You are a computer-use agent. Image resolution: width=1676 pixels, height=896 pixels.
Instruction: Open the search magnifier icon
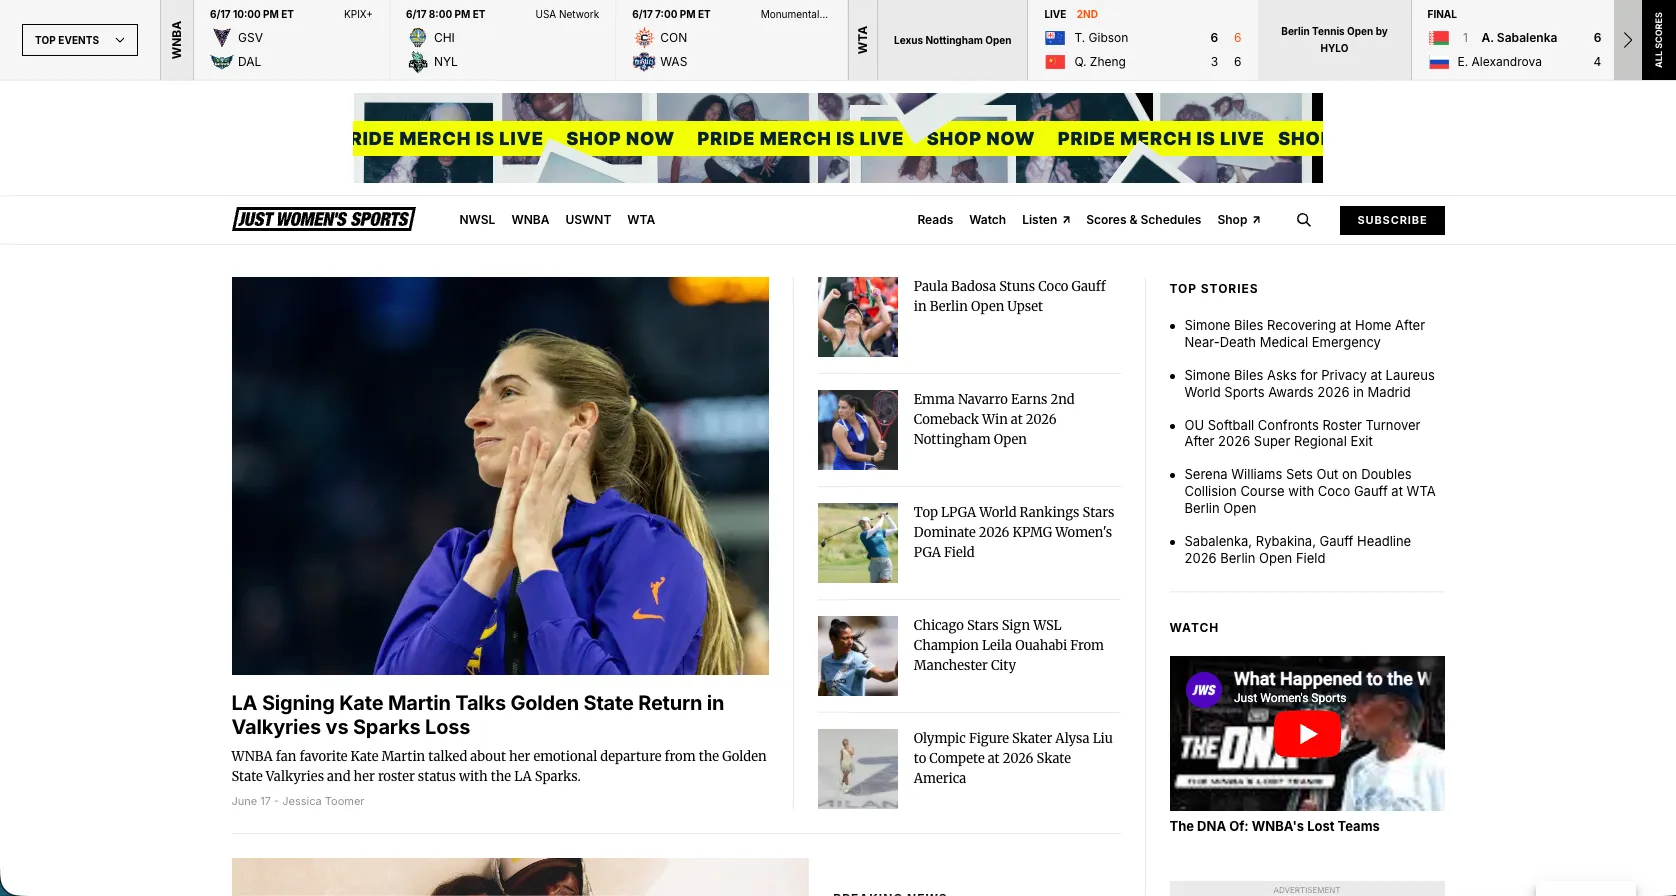[1303, 220]
